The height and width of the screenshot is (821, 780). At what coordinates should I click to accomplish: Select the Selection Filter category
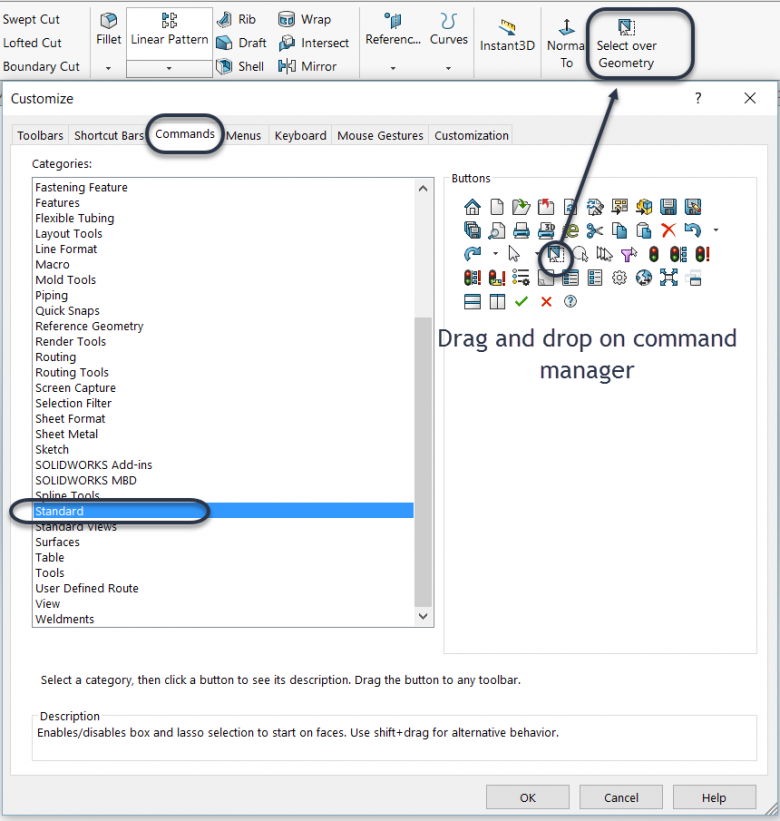[224, 403]
